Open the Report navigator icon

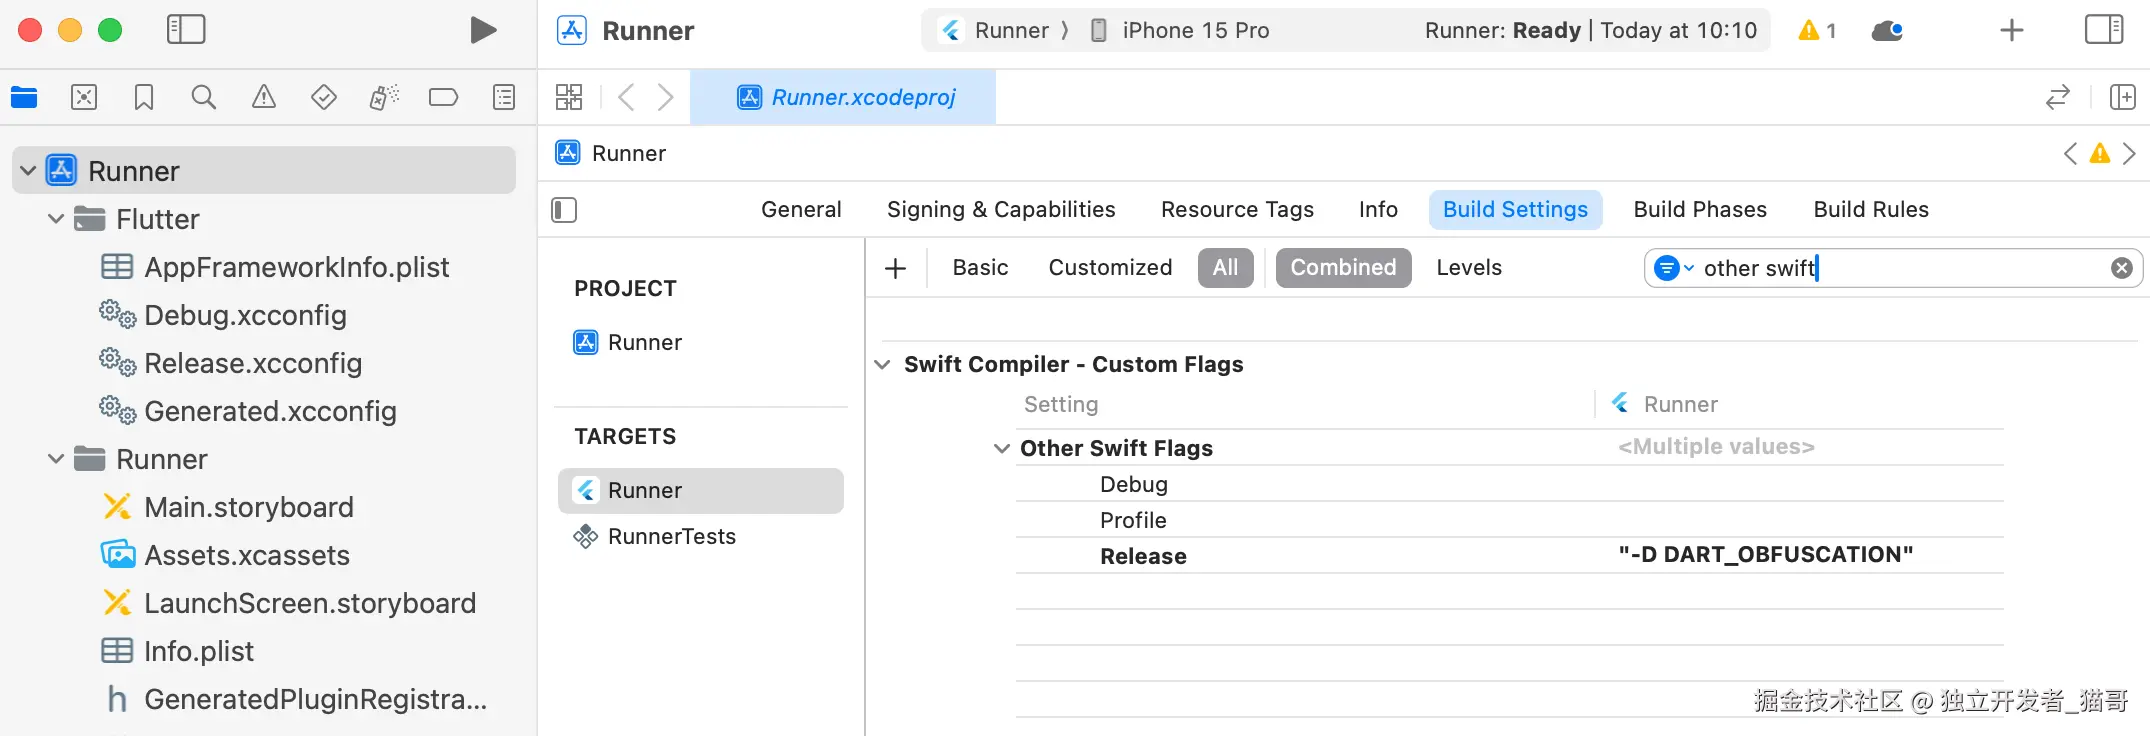tap(504, 97)
